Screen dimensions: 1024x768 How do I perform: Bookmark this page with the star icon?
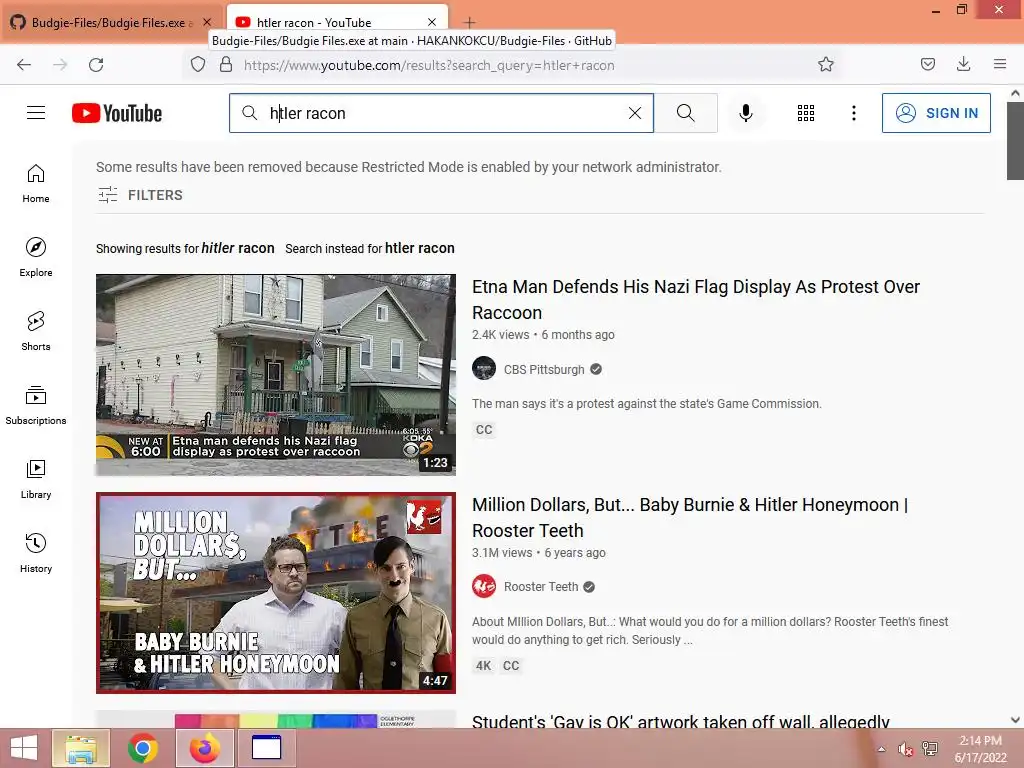click(826, 64)
